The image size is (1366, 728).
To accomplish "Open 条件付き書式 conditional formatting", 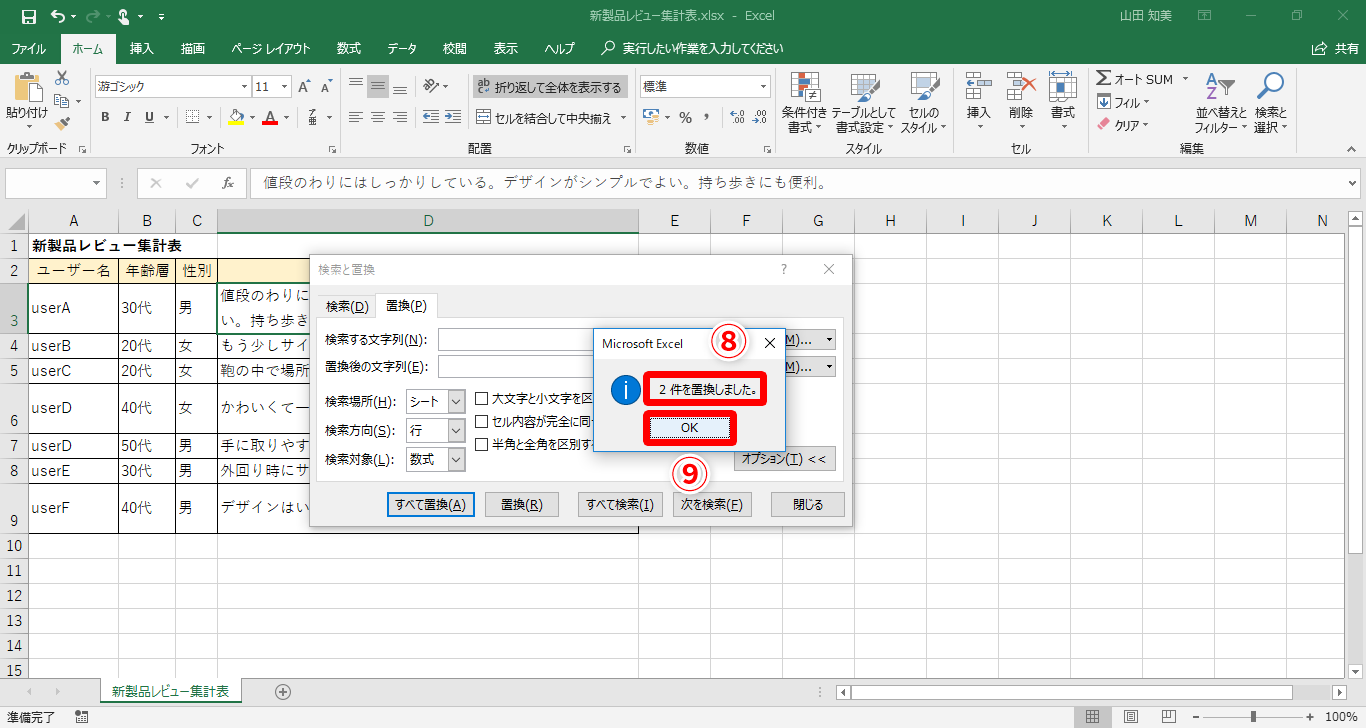I will [803, 102].
